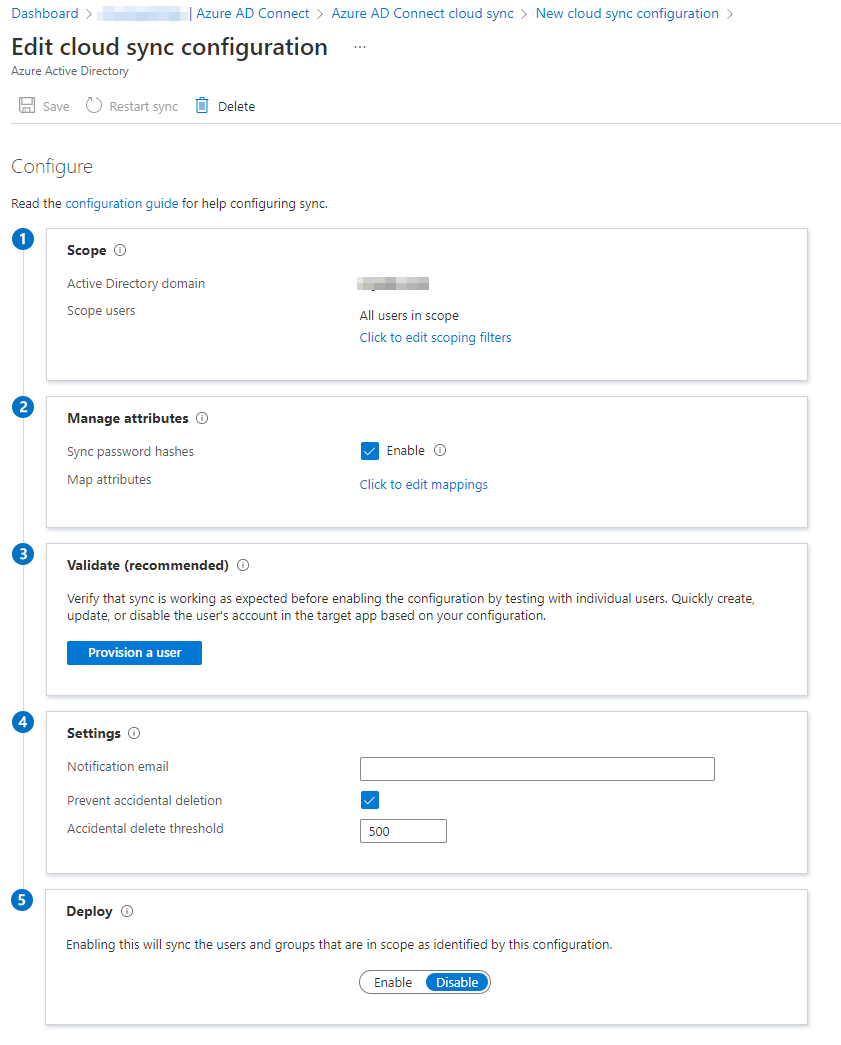The image size is (841, 1045).
Task: Click the 'All users in scope' text
Action: click(409, 315)
